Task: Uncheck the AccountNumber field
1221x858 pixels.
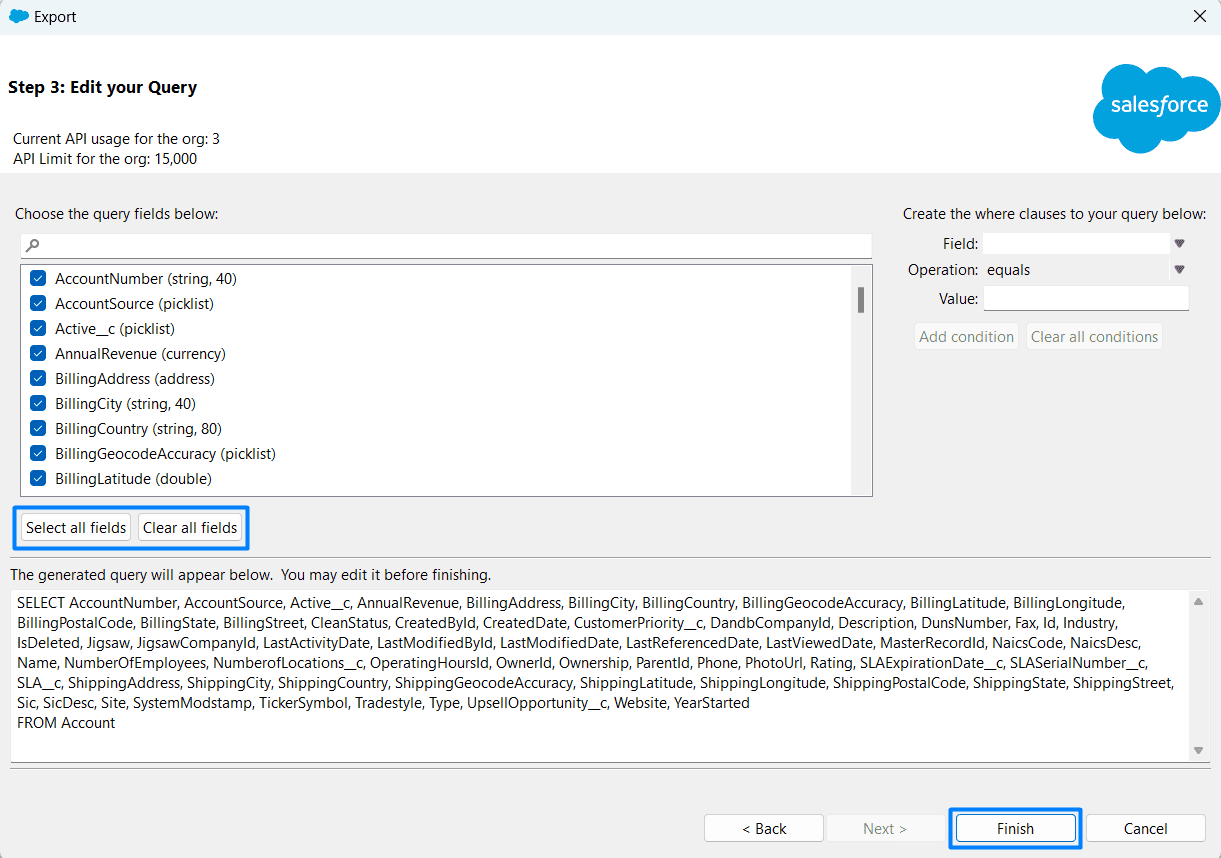Action: (38, 277)
